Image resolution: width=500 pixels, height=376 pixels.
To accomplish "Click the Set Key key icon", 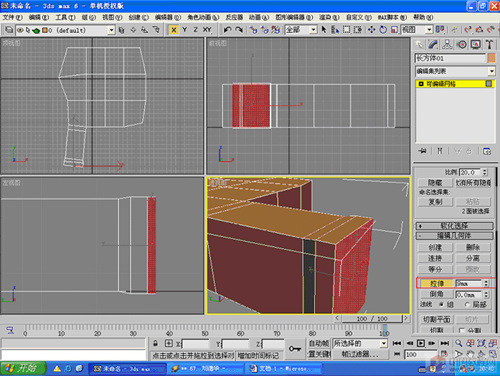I will click(x=295, y=349).
